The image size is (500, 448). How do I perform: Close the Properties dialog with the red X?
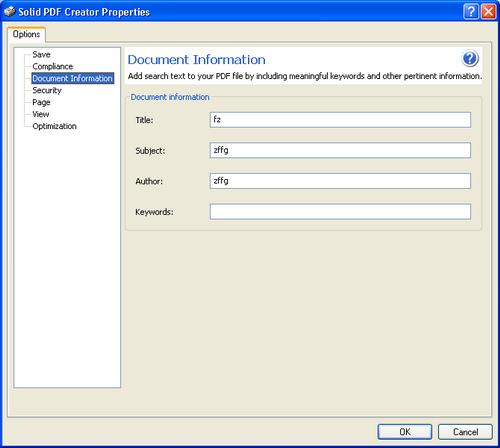point(489,12)
